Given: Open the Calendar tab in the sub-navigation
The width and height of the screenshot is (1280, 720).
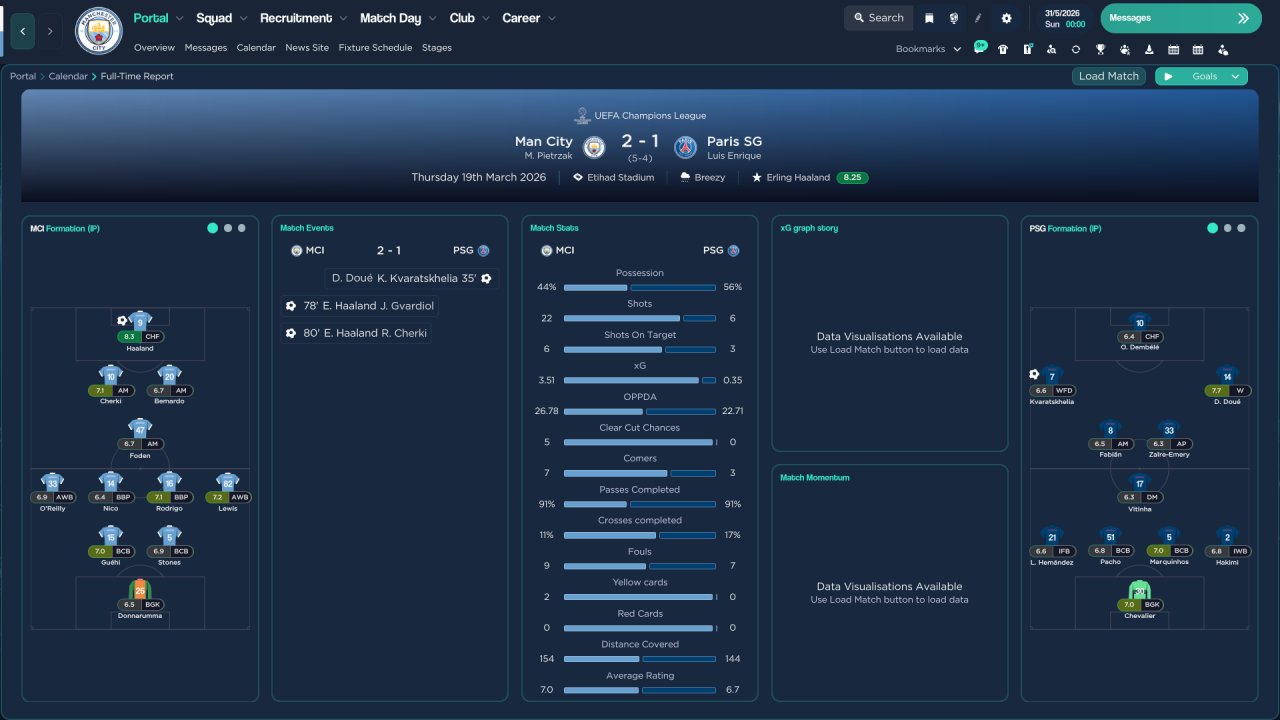Looking at the screenshot, I should [x=256, y=48].
